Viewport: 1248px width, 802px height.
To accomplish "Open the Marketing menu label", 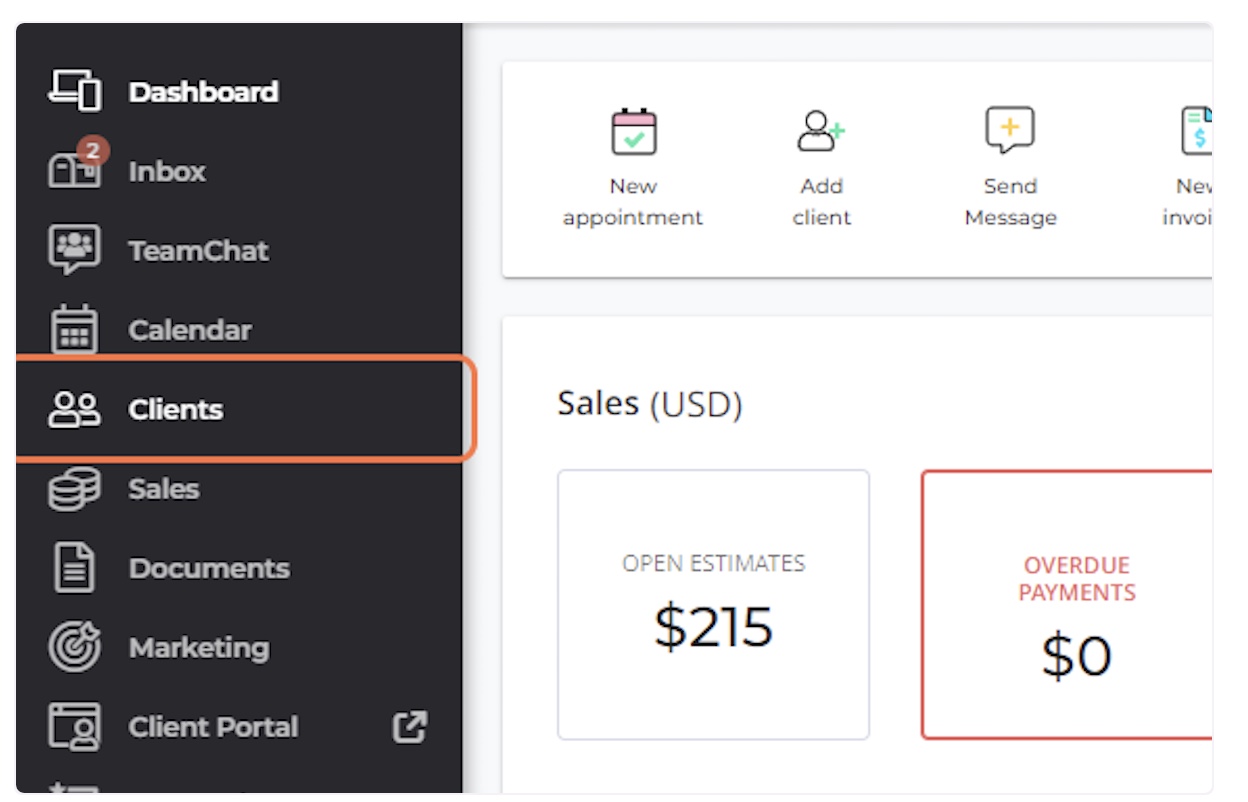I will pyautogui.click(x=199, y=647).
